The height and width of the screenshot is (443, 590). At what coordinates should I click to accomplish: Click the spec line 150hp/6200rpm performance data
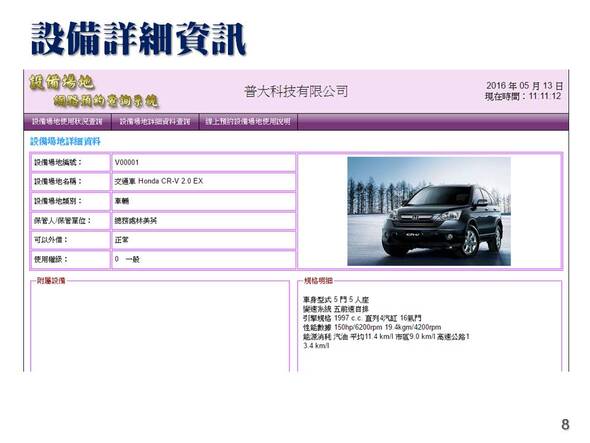[x=372, y=327]
